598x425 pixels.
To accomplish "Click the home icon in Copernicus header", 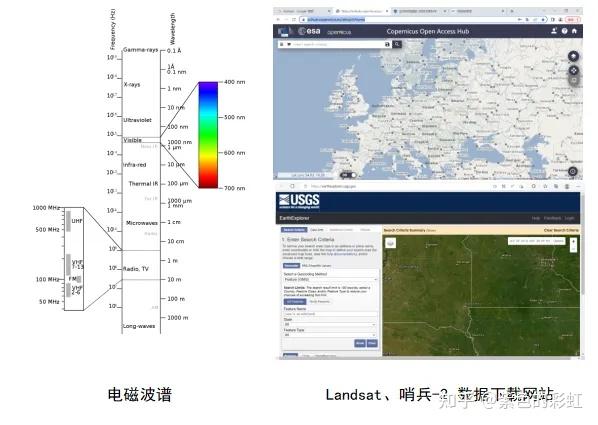I will pos(574,31).
